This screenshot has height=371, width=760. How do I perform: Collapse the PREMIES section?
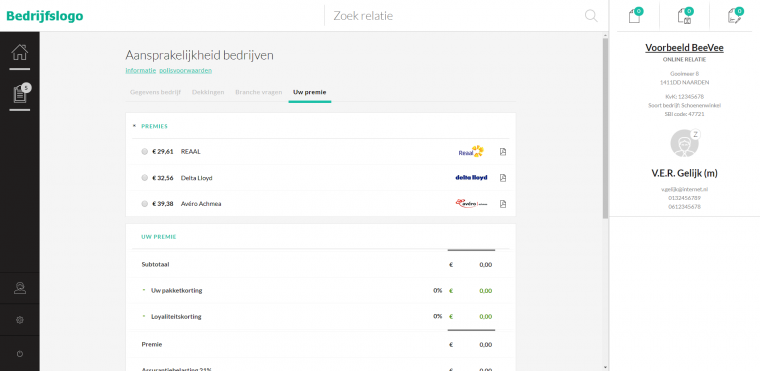pyautogui.click(x=134, y=126)
